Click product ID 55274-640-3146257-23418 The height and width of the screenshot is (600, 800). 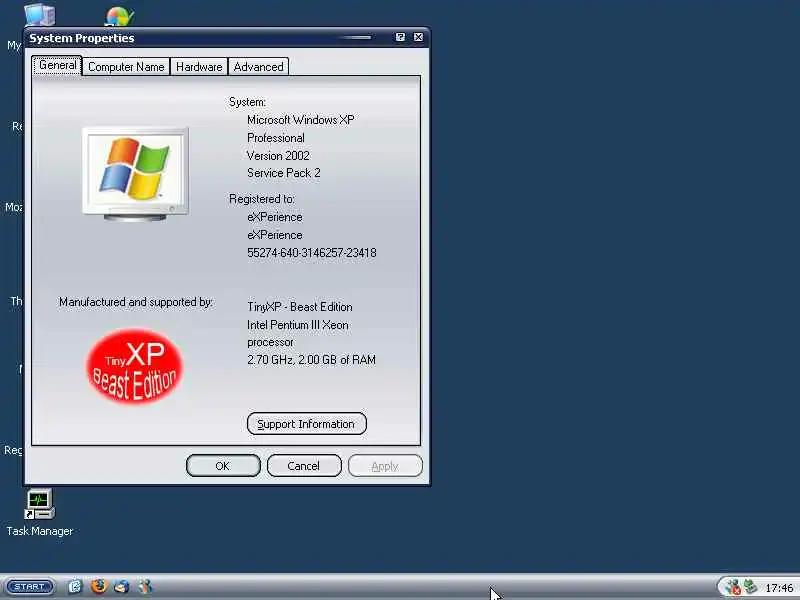click(x=312, y=253)
